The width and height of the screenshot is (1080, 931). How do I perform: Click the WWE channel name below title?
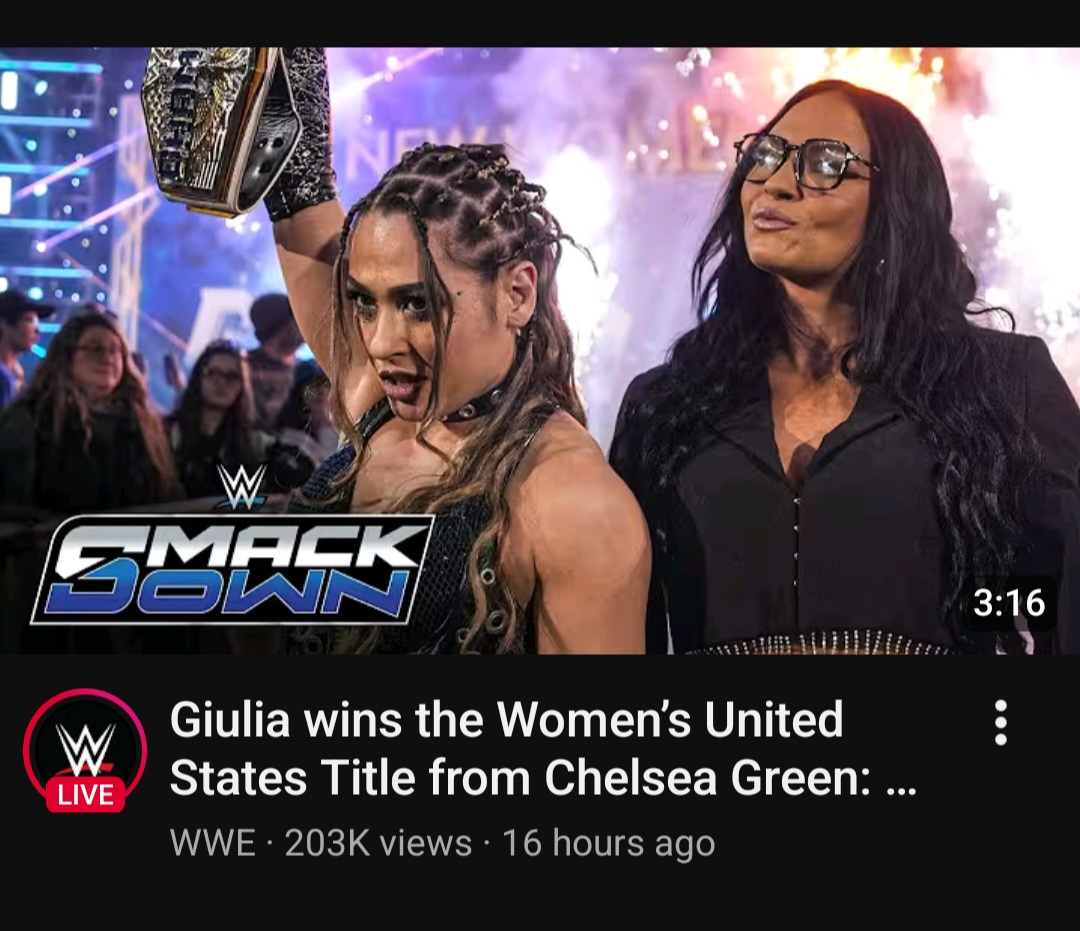point(212,843)
